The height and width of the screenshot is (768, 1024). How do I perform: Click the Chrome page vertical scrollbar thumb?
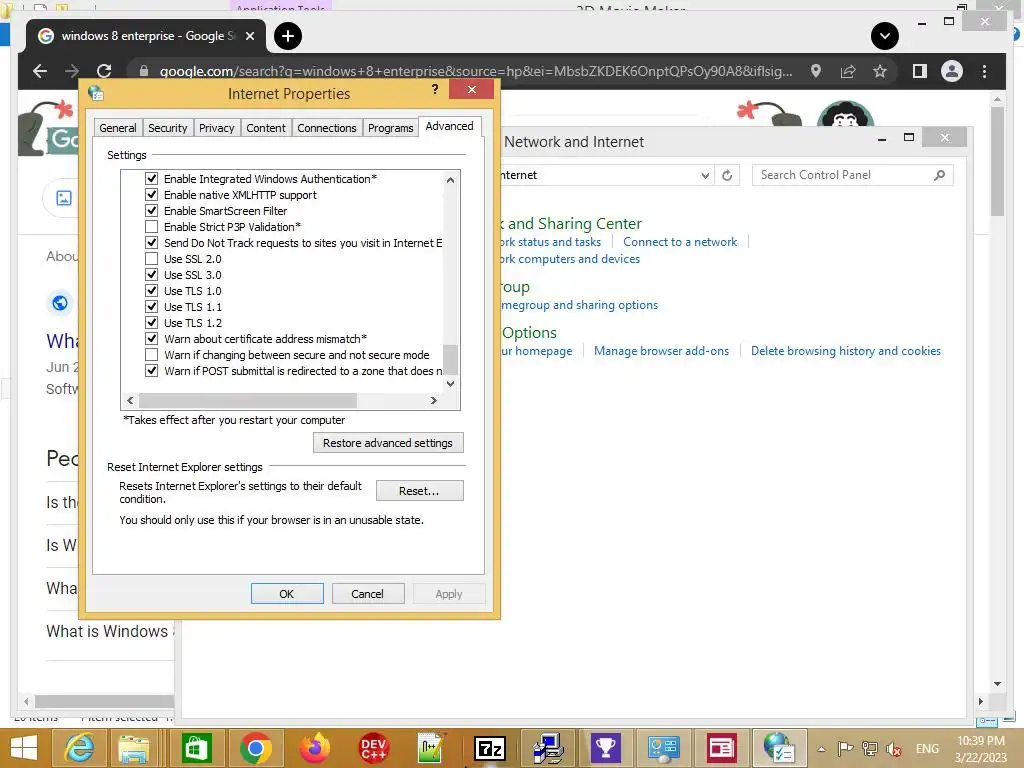[997, 161]
